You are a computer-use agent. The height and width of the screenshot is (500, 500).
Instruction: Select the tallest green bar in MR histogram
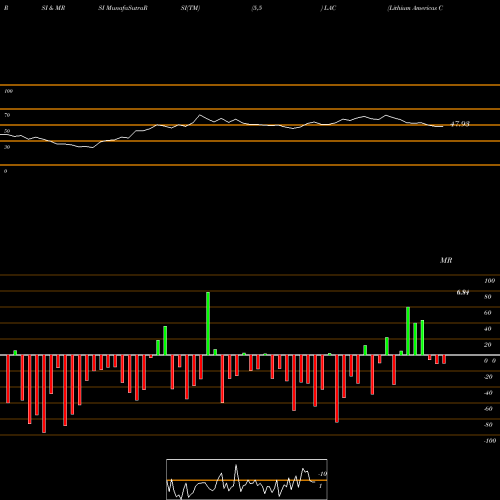click(208, 324)
